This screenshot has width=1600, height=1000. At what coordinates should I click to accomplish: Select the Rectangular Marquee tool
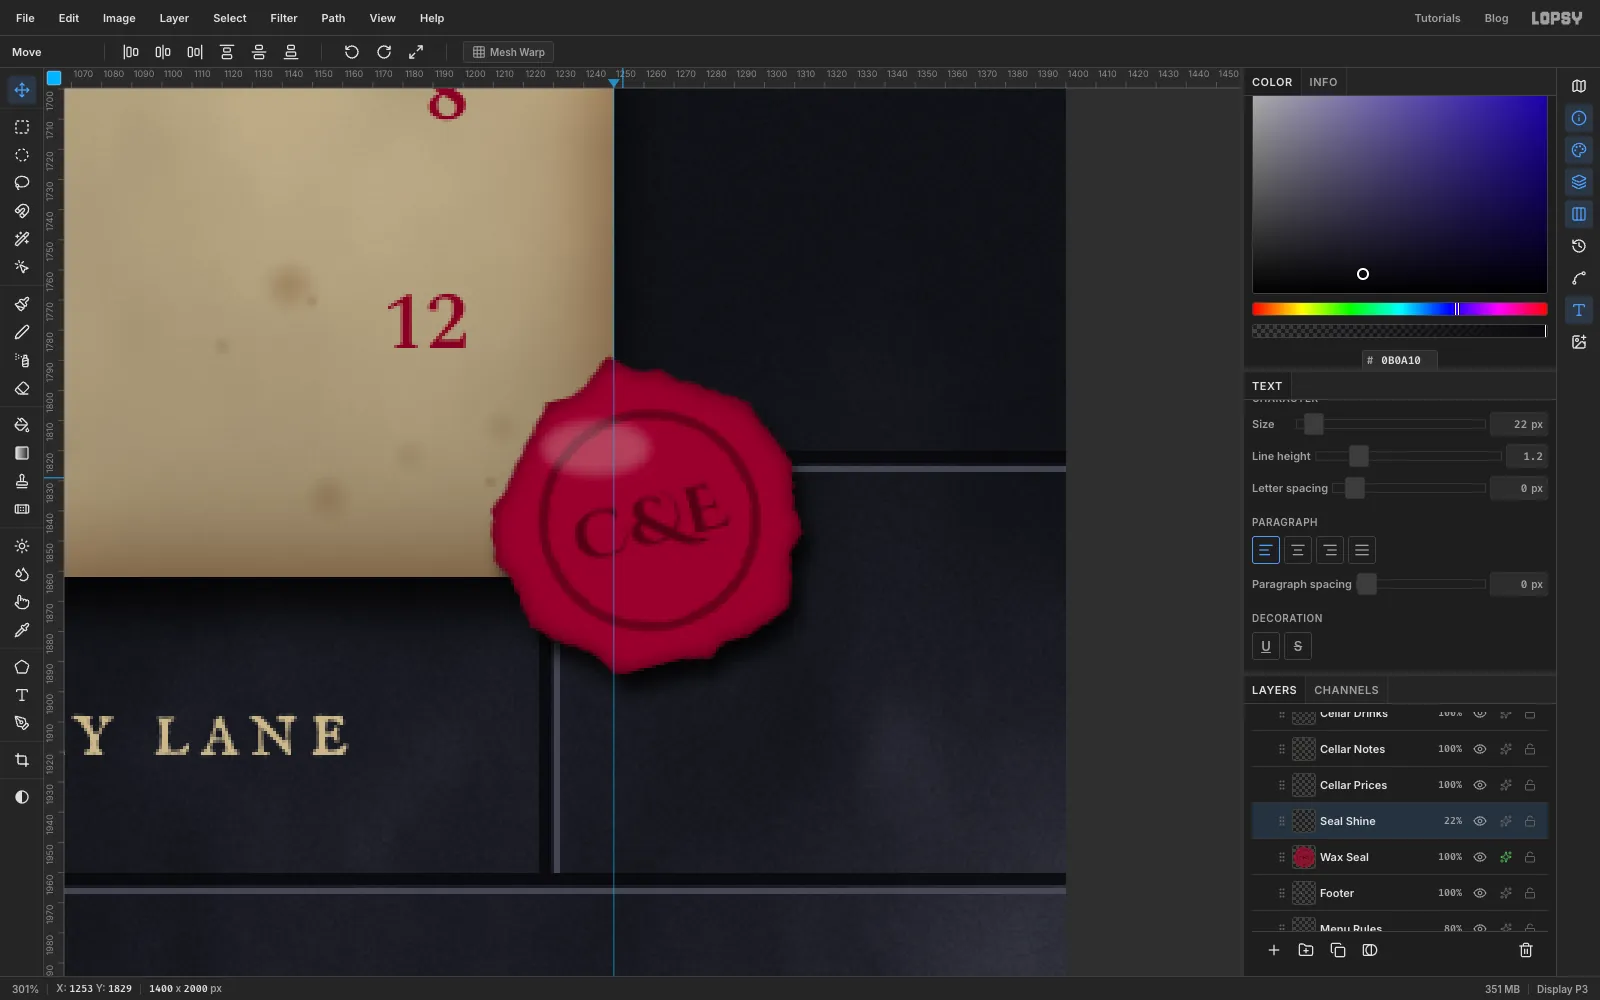click(x=22, y=127)
